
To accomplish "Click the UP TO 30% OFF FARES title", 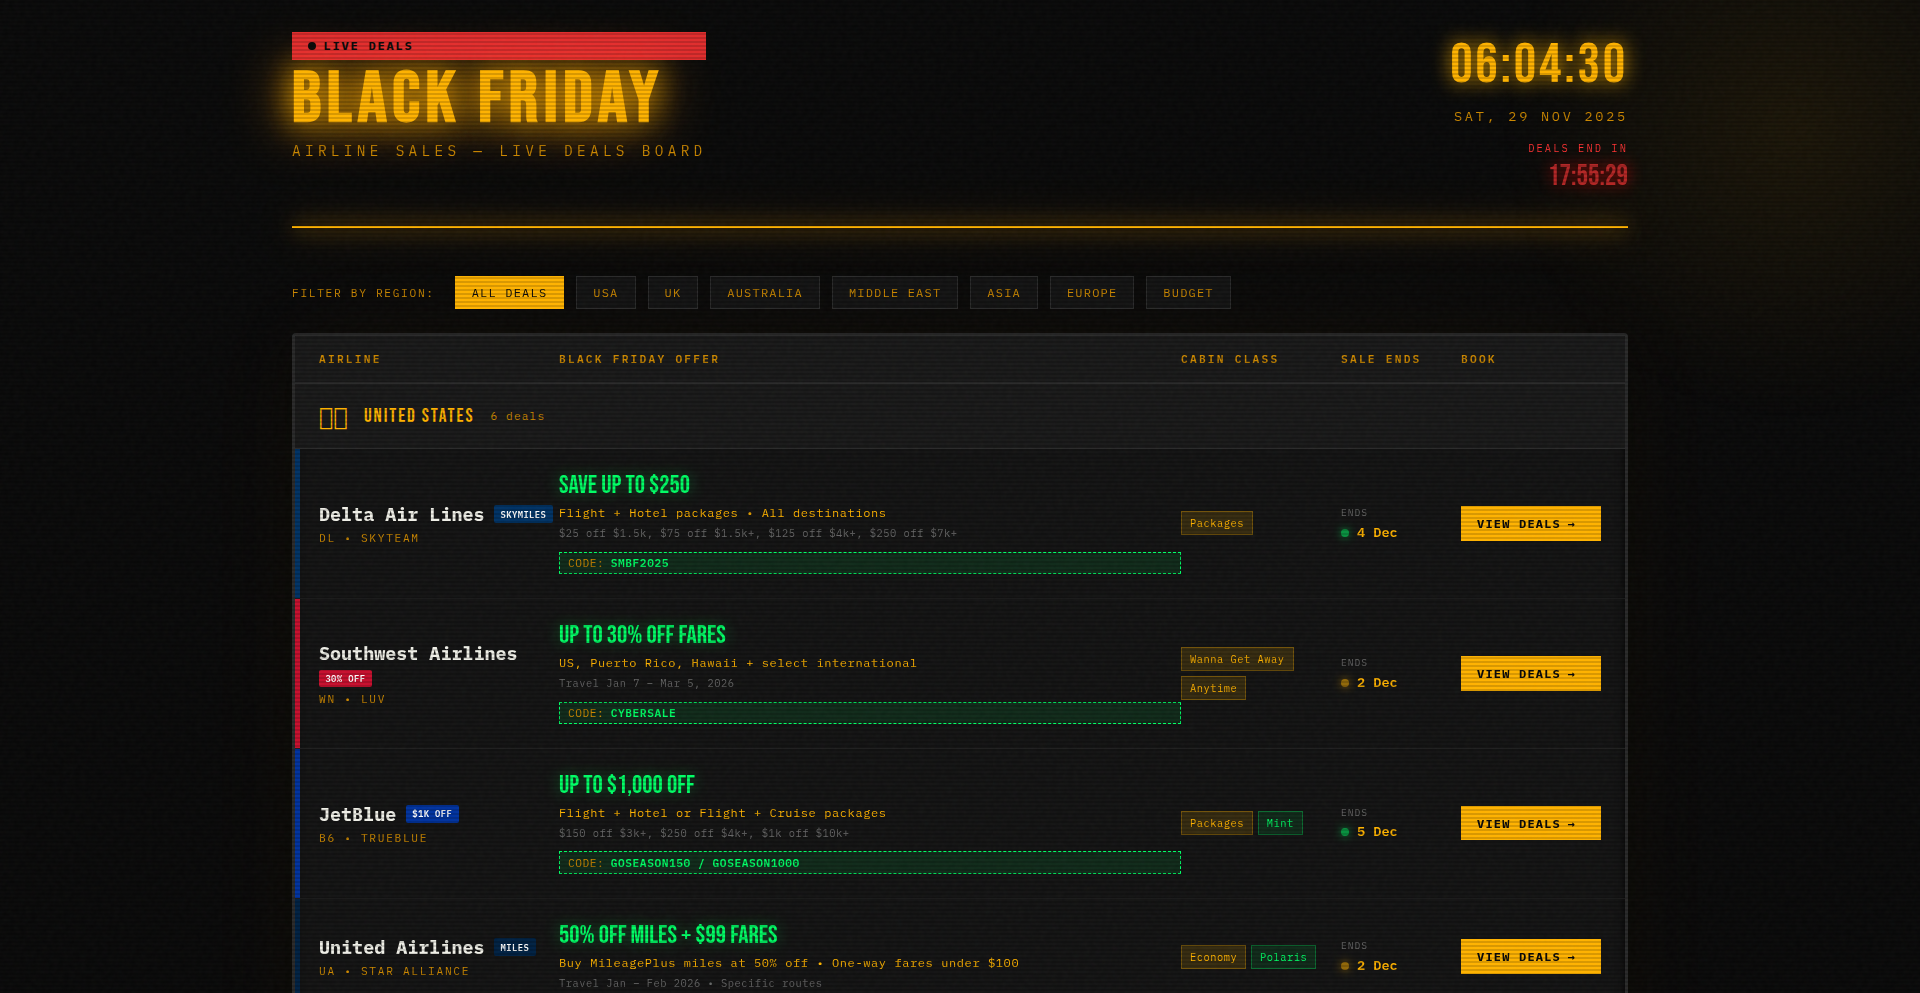I will pos(642,635).
